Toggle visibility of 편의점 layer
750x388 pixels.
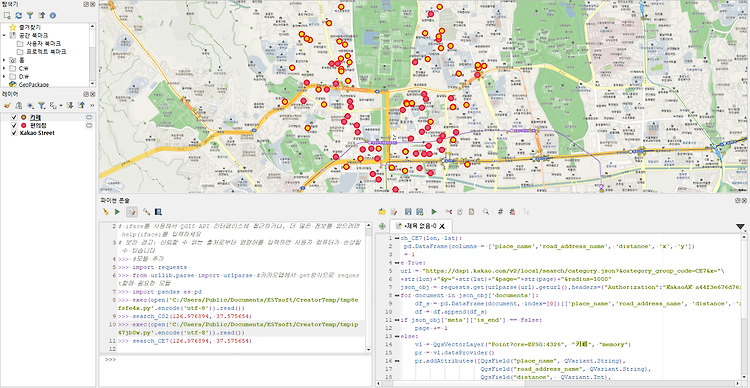[x=14, y=125]
